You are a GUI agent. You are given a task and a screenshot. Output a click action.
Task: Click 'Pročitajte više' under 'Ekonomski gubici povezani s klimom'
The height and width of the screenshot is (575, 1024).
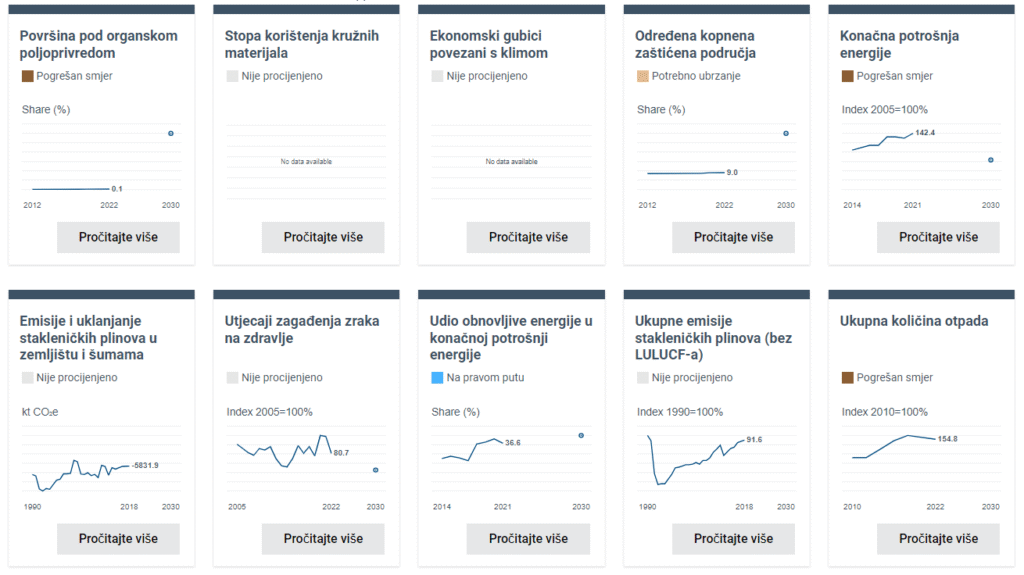click(x=528, y=237)
